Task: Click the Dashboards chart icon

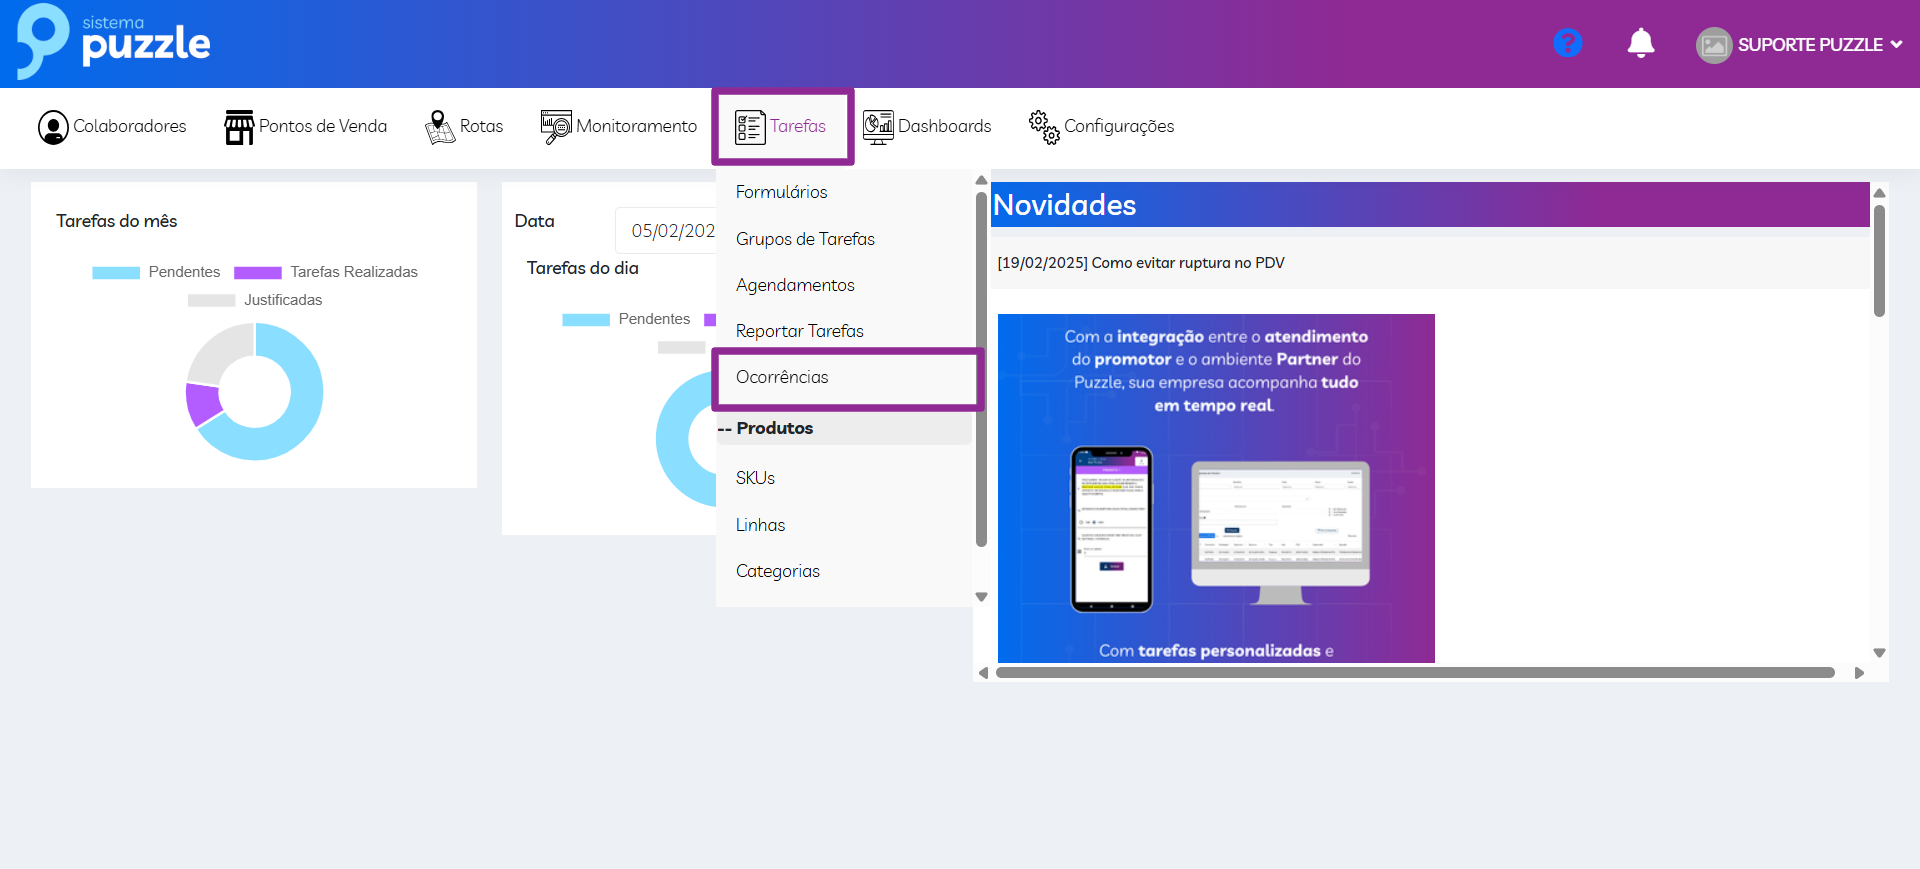Action: tap(878, 127)
